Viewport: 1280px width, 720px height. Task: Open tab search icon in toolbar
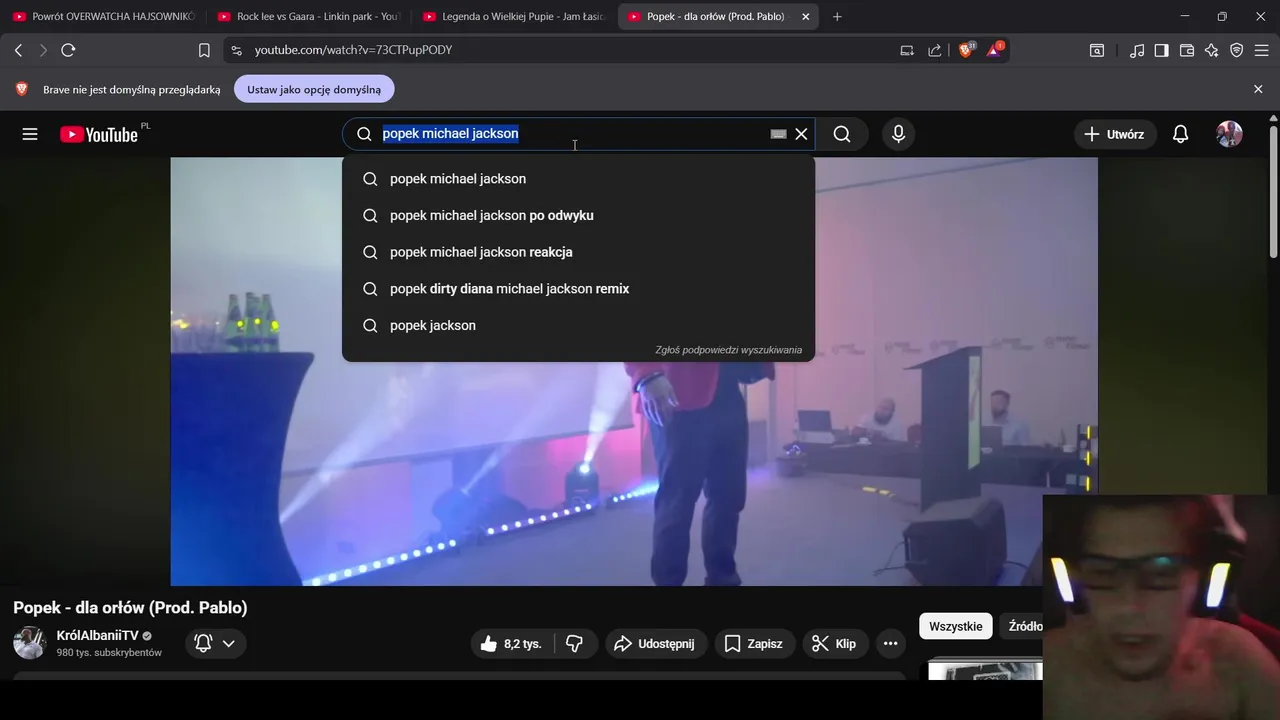coord(1097,50)
